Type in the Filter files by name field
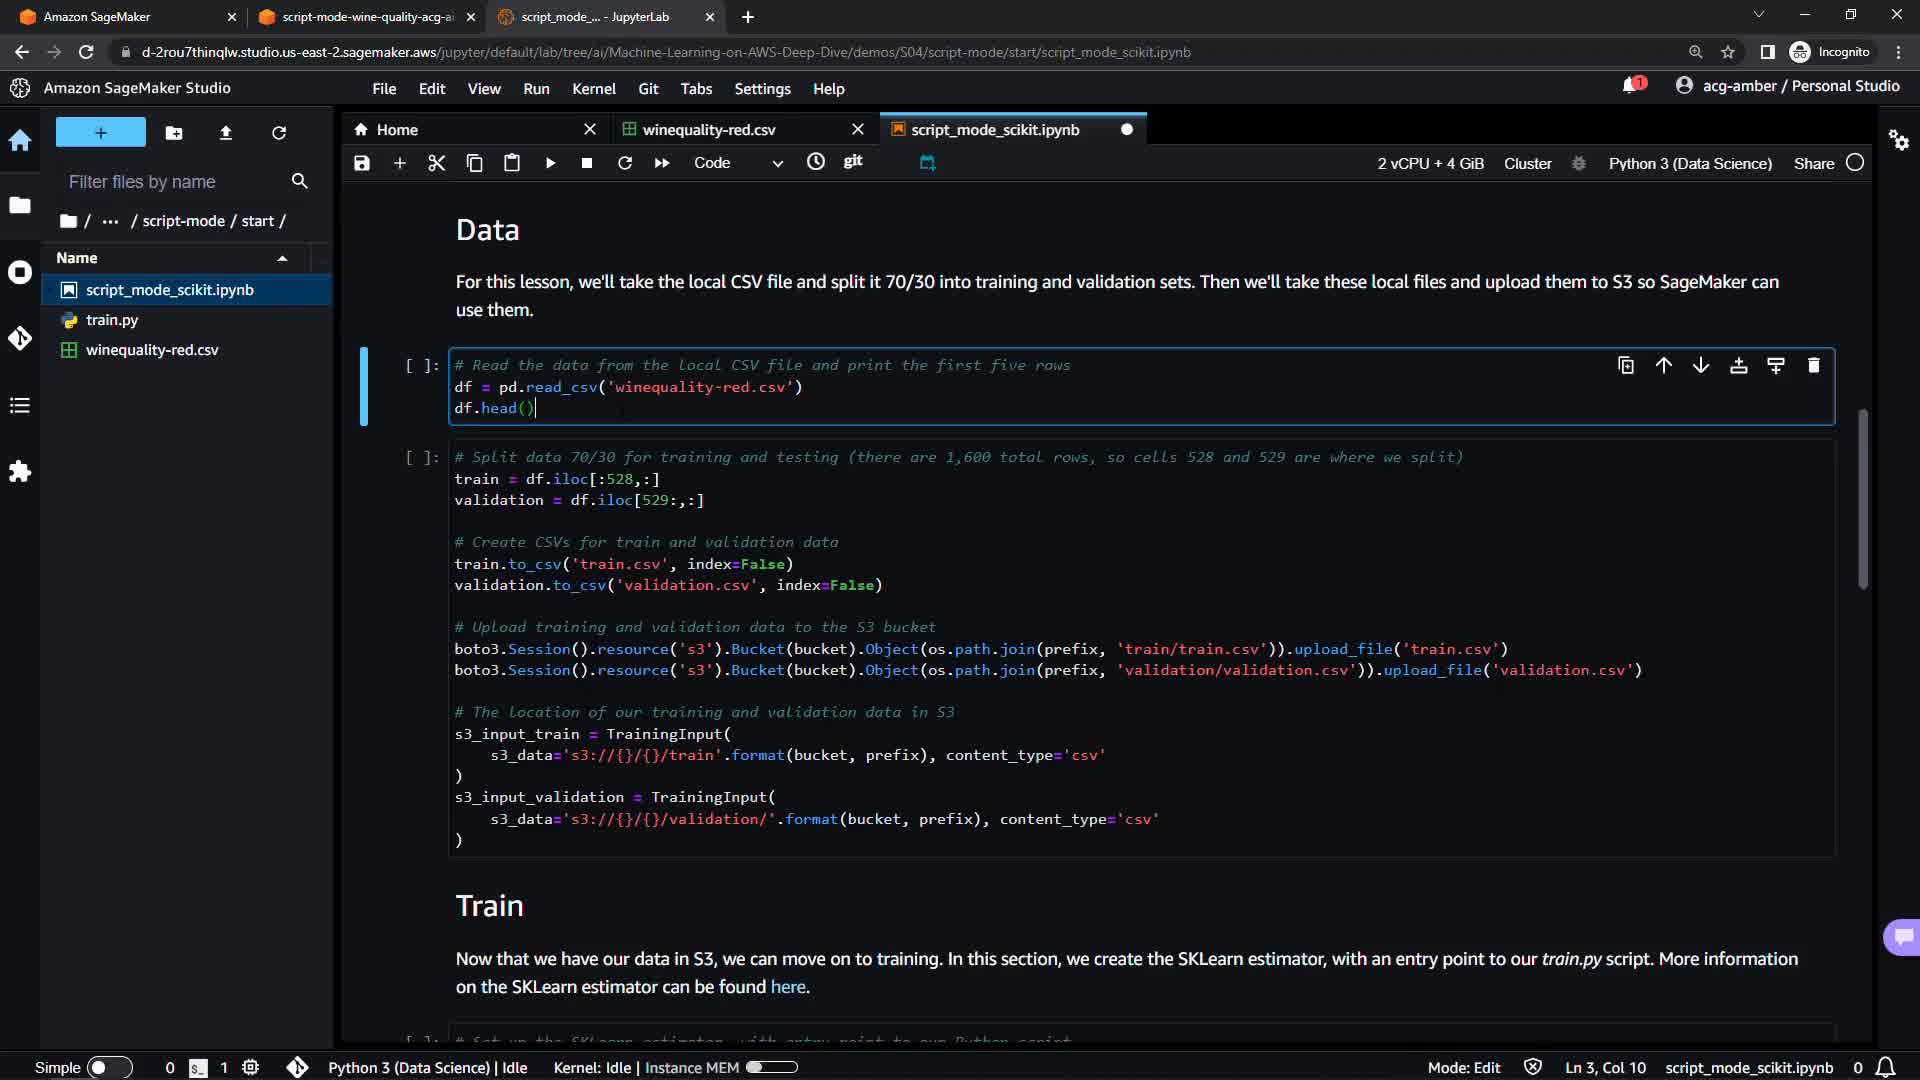This screenshot has height=1080, width=1920. [x=175, y=182]
